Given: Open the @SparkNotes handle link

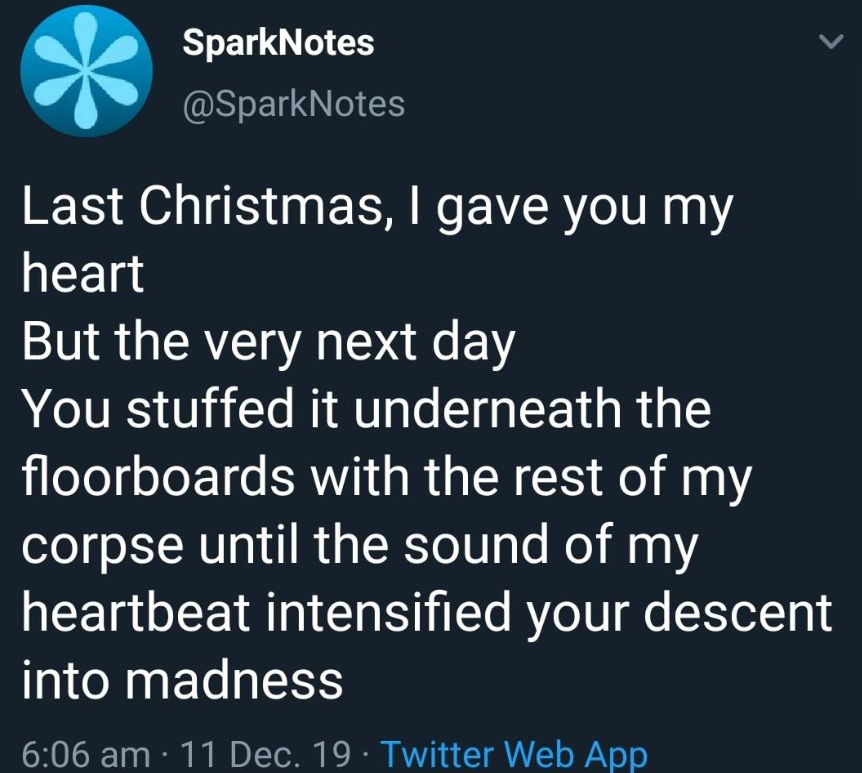Looking at the screenshot, I should pos(294,103).
